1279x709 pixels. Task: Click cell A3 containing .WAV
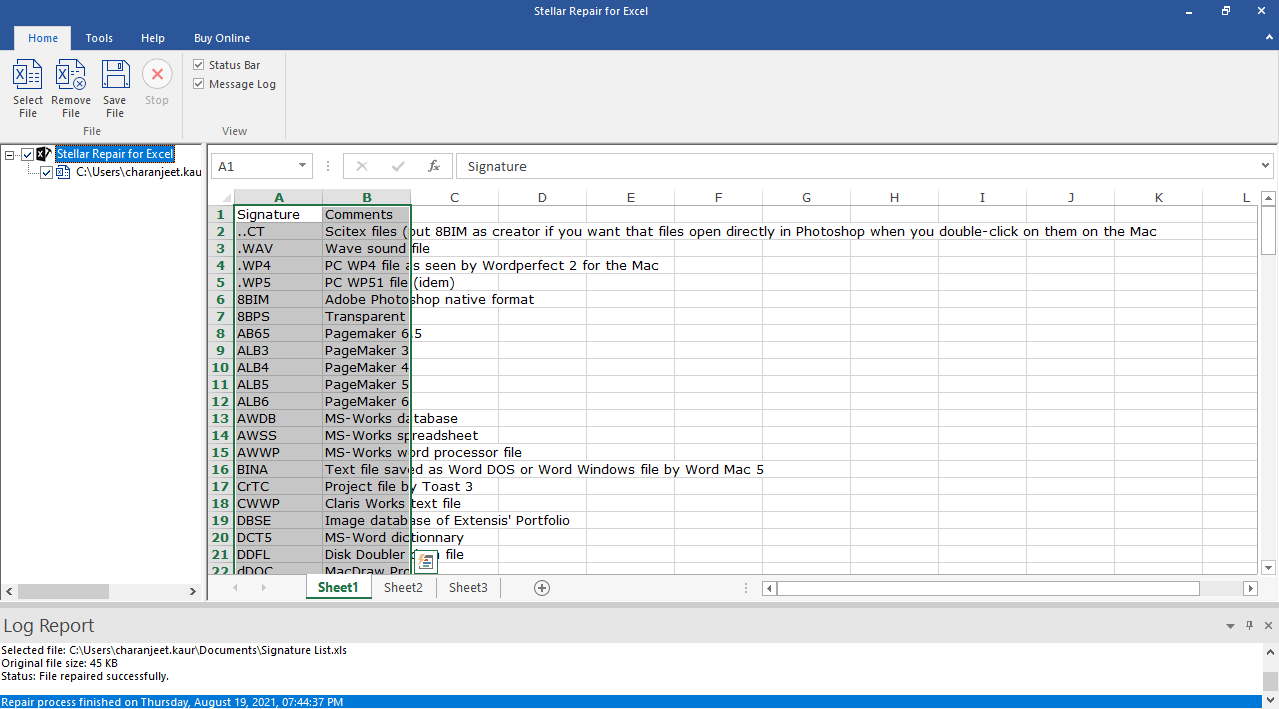278,248
